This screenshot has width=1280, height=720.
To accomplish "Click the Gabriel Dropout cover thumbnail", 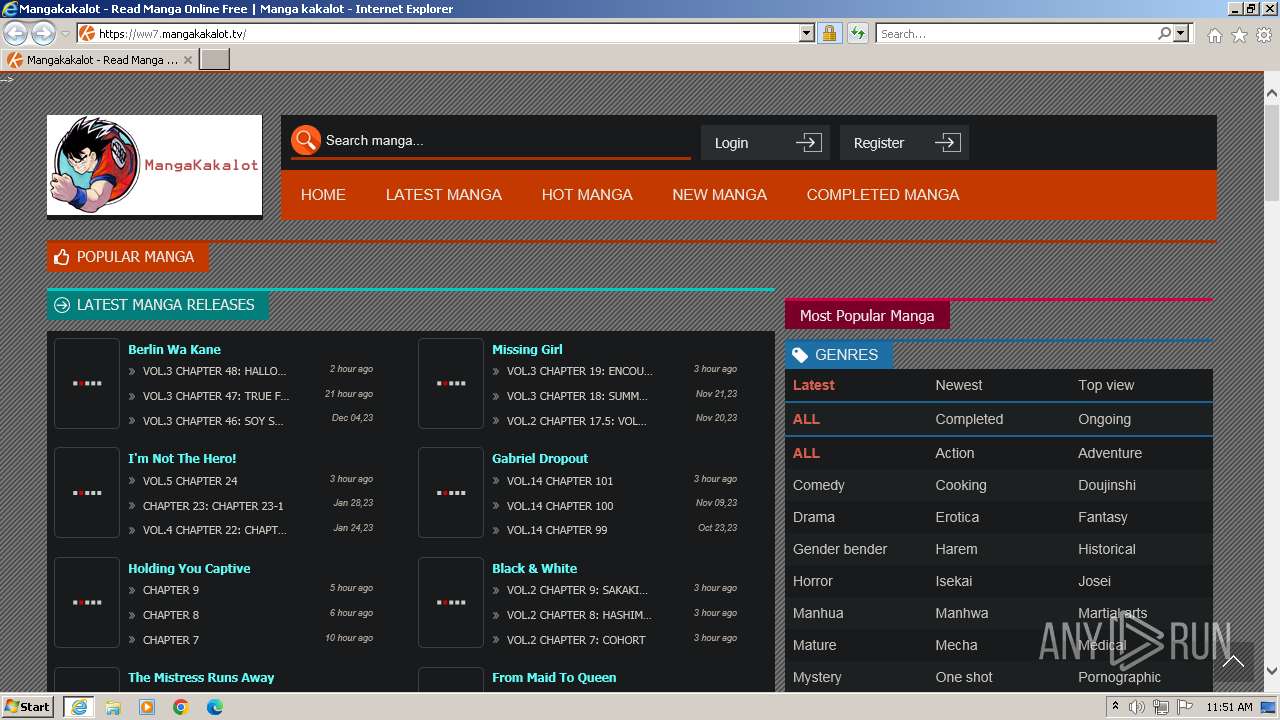I will pos(451,492).
